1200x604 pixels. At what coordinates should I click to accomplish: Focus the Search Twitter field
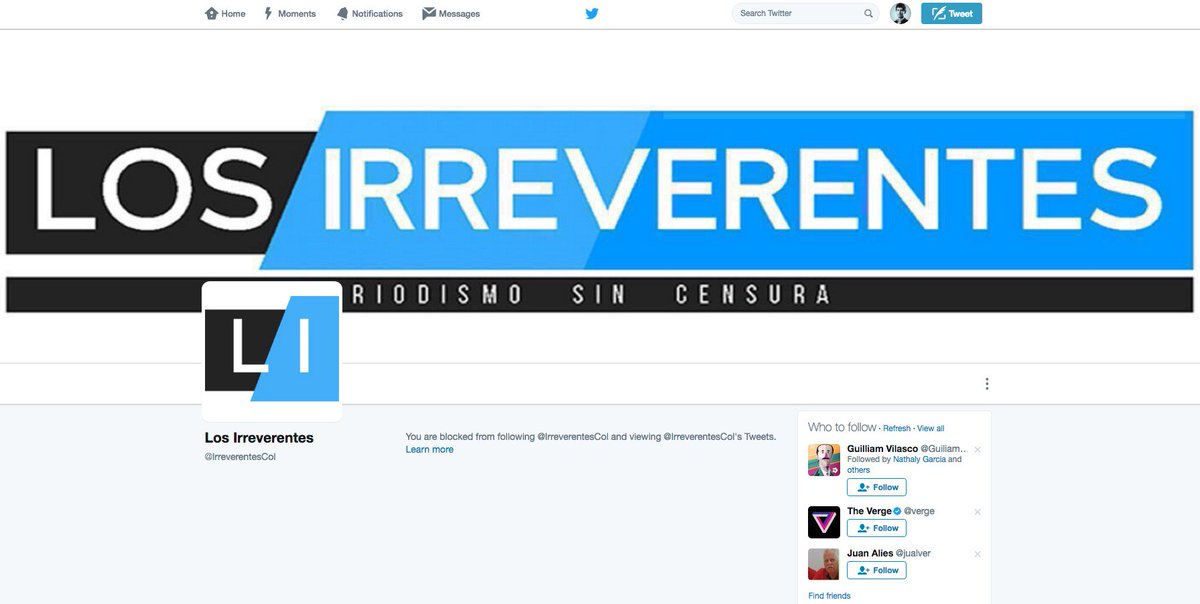click(x=805, y=14)
